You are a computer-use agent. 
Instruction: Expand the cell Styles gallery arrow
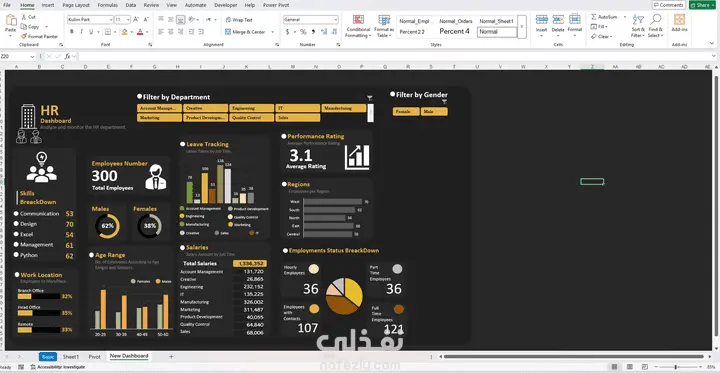click(x=522, y=27)
